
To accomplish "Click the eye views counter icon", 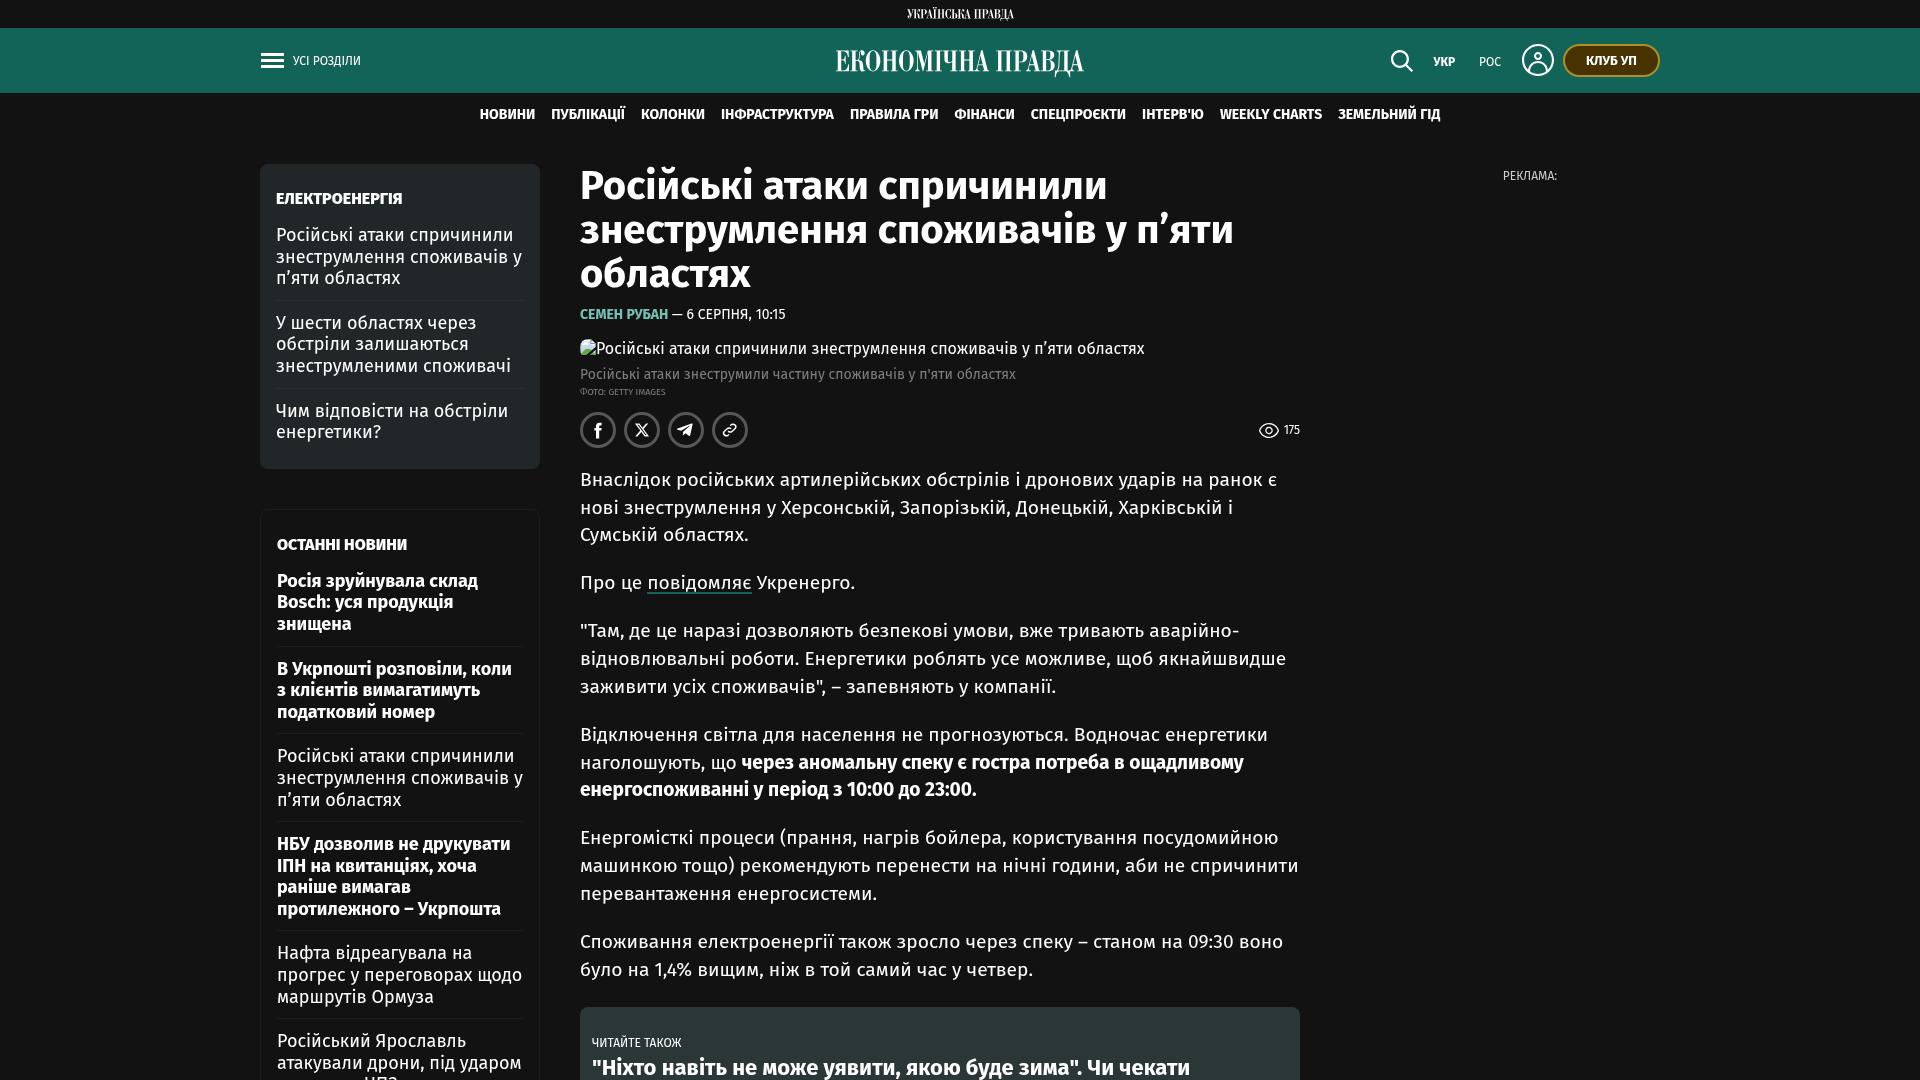I will 1268,430.
